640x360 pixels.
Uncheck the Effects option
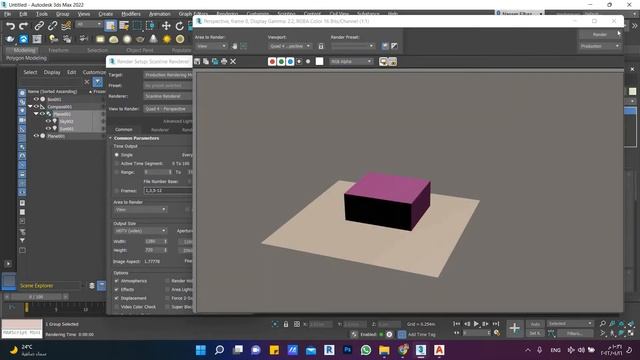[117, 289]
